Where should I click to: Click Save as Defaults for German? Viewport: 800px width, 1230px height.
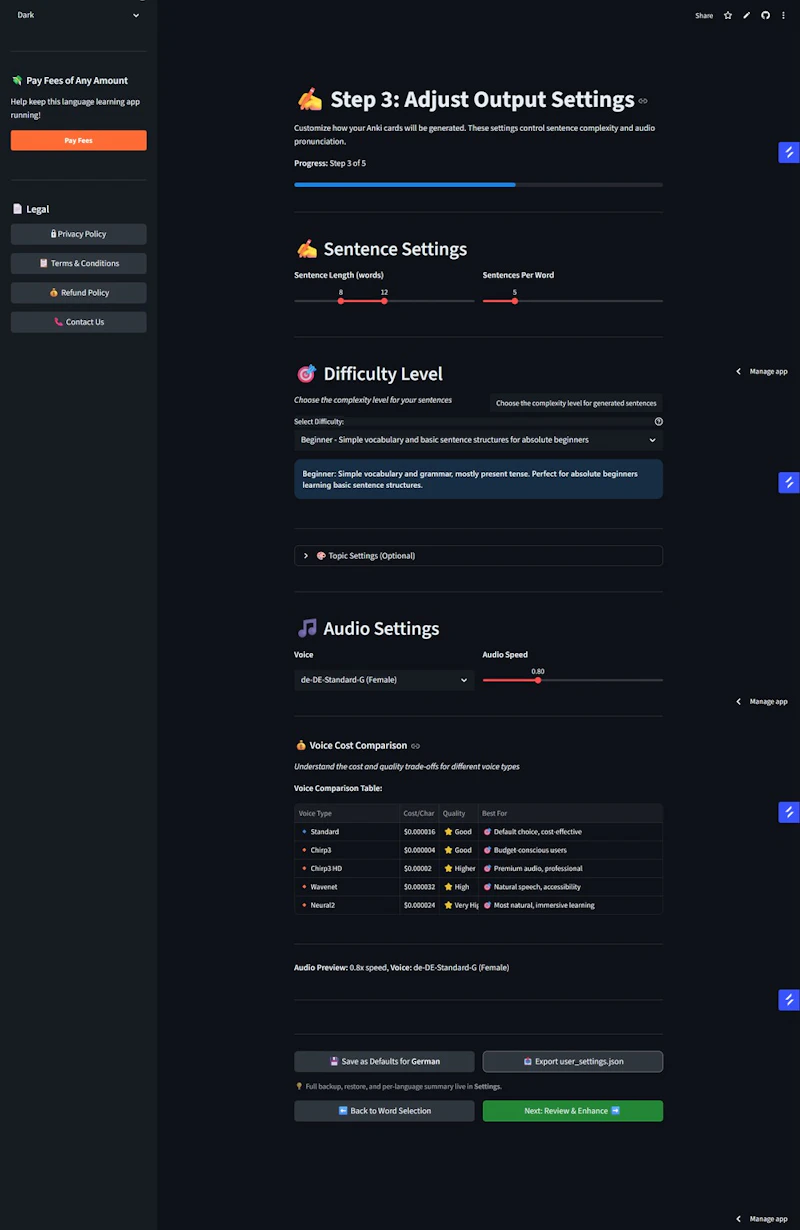tap(384, 1061)
